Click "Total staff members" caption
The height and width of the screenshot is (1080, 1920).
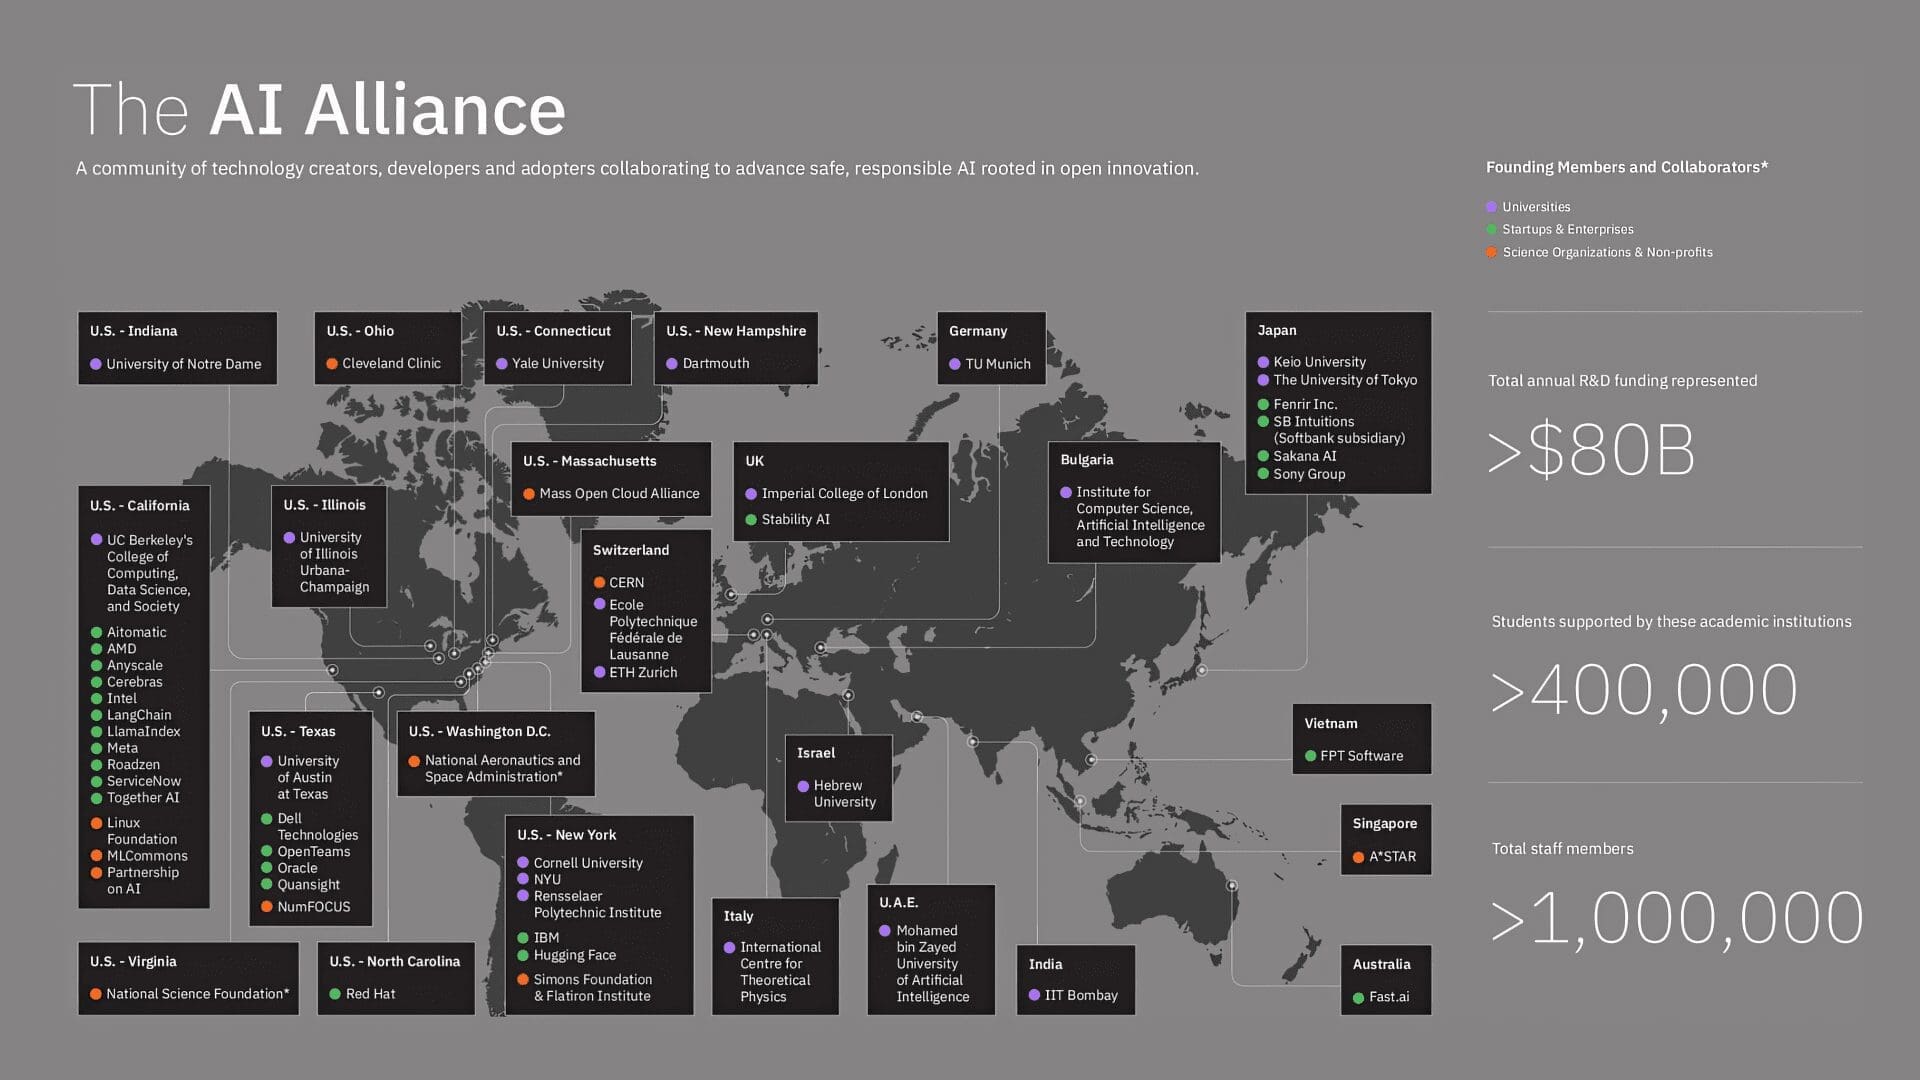pyautogui.click(x=1563, y=849)
